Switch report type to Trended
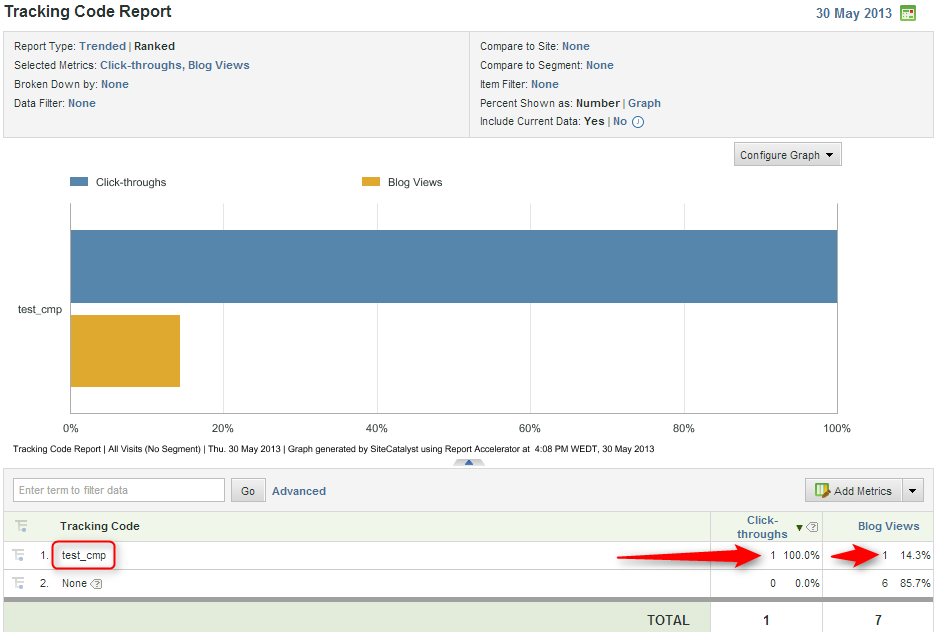Image resolution: width=937 pixels, height=632 pixels. pos(102,46)
